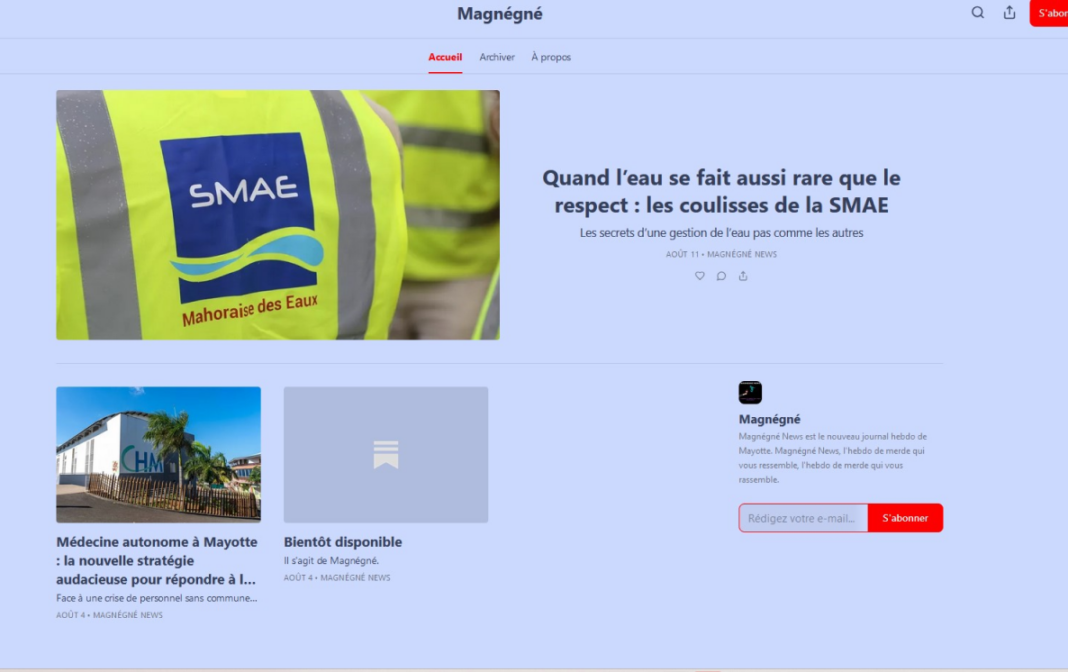Click the top-right red S'abonner button
The height and width of the screenshot is (672, 1068).
pyautogui.click(x=1049, y=13)
